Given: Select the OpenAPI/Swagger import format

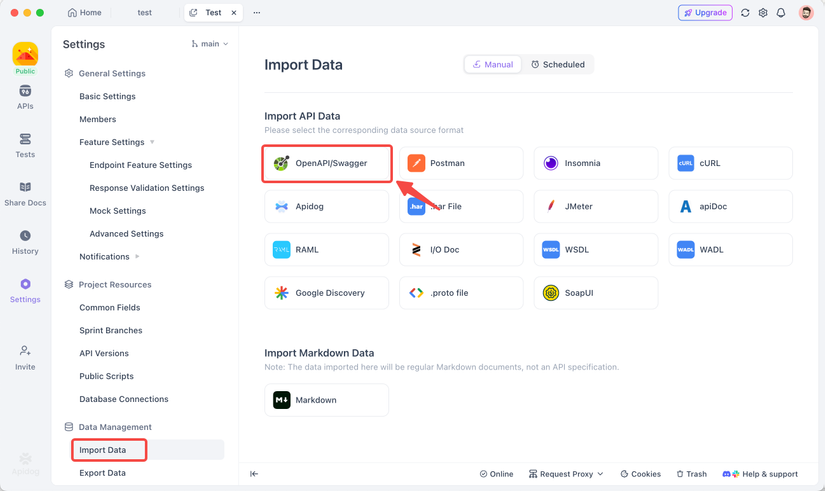Looking at the screenshot, I should (x=327, y=163).
